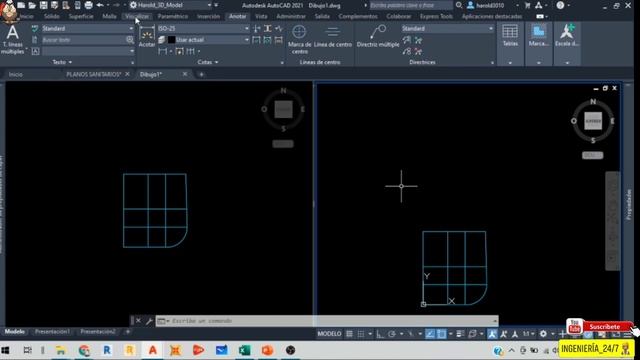640x360 pixels.
Task: Open the harold3010 account dropdown
Action: [x=493, y=5]
